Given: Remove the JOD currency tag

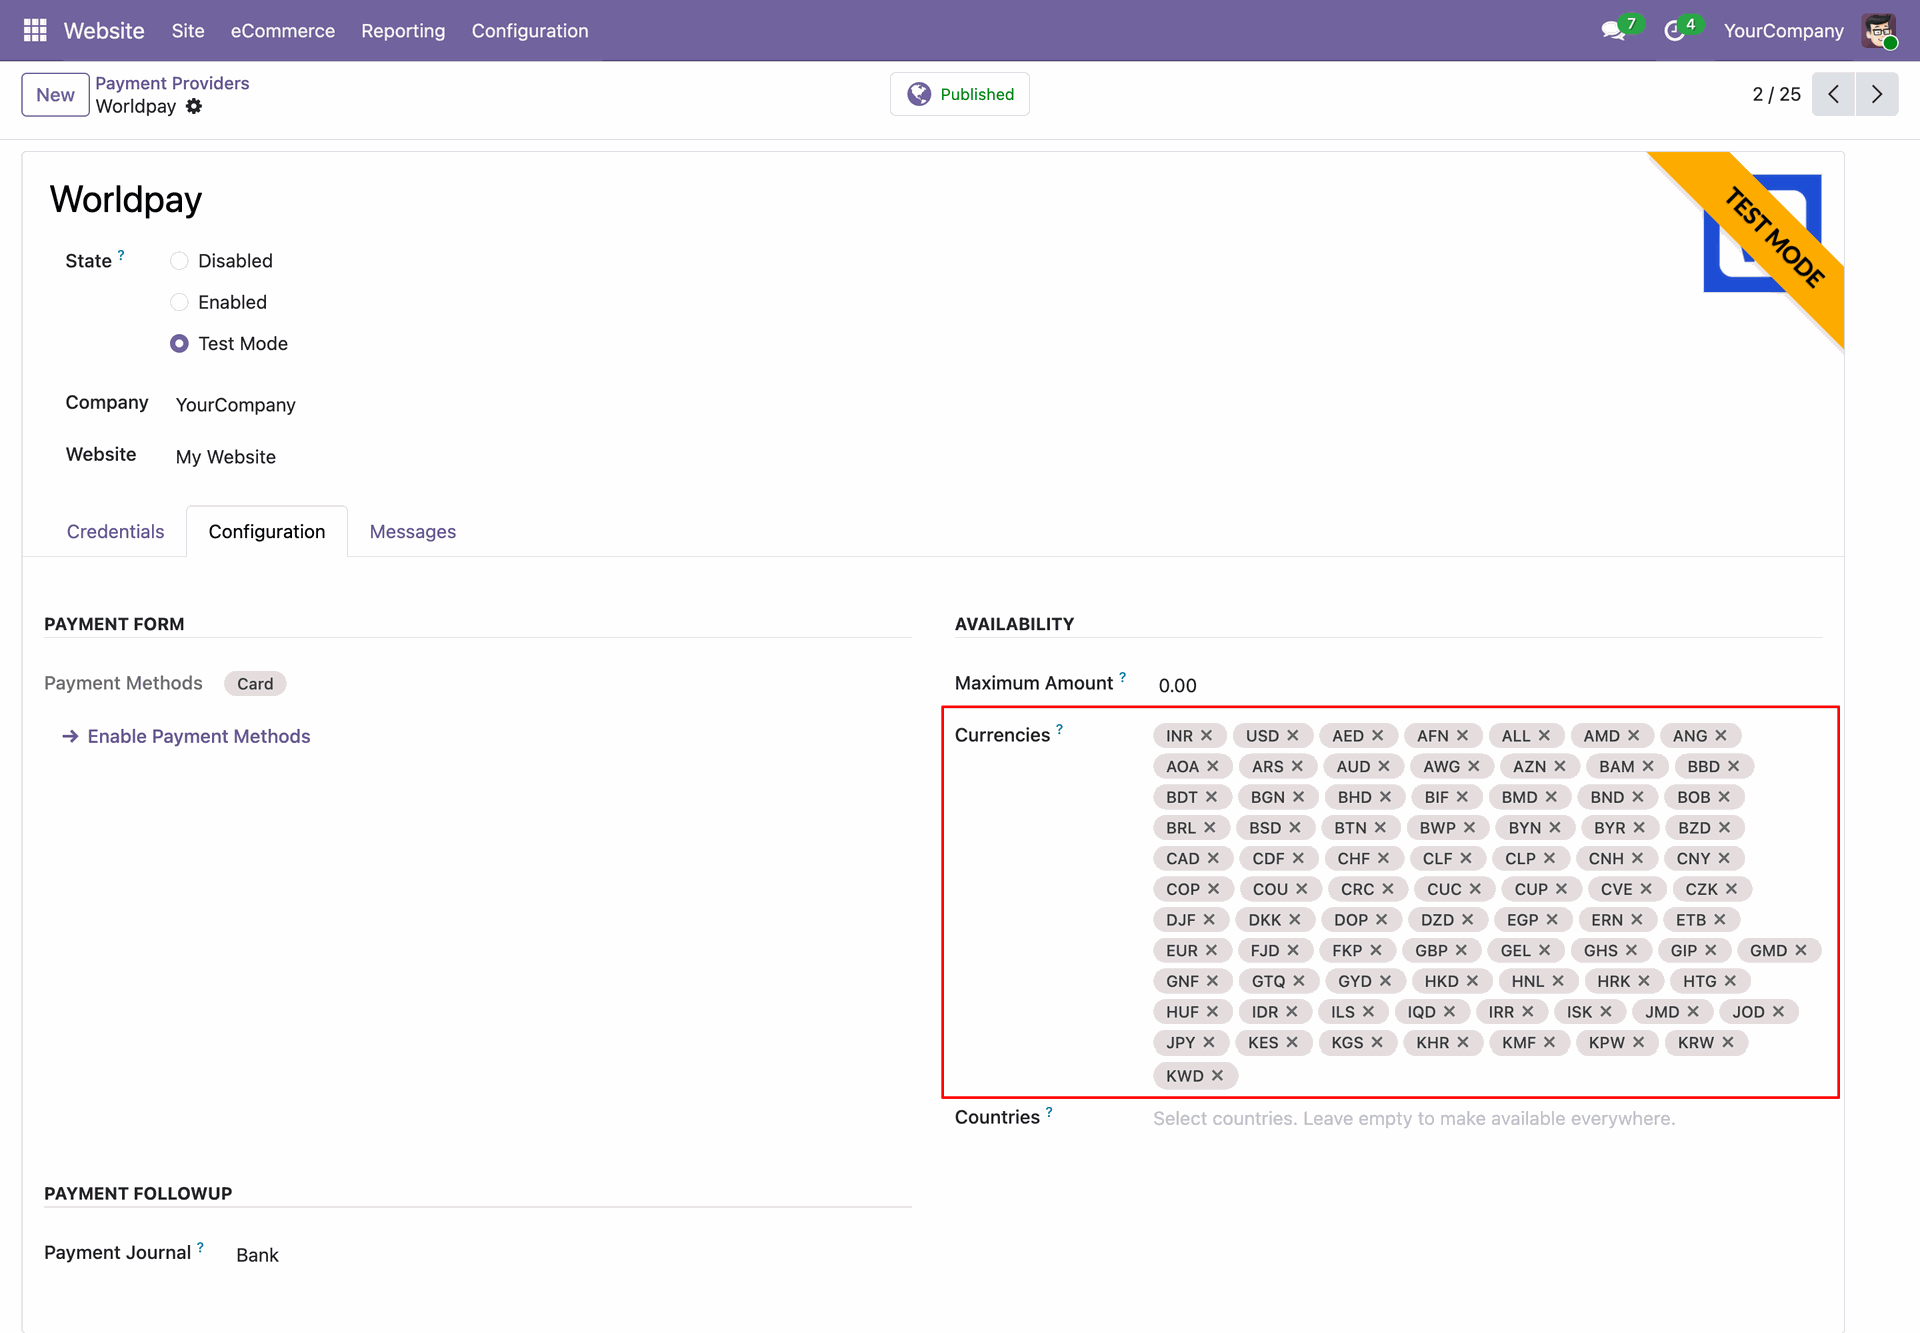Looking at the screenshot, I should click(x=1779, y=1011).
